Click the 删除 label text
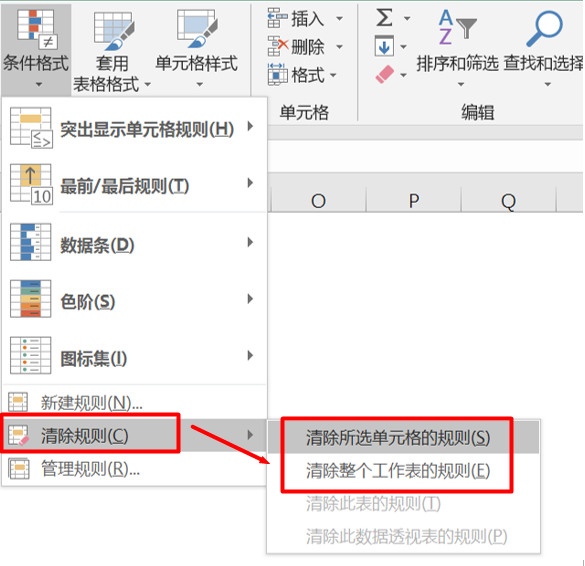Image resolution: width=585 pixels, height=566 pixels. click(307, 47)
